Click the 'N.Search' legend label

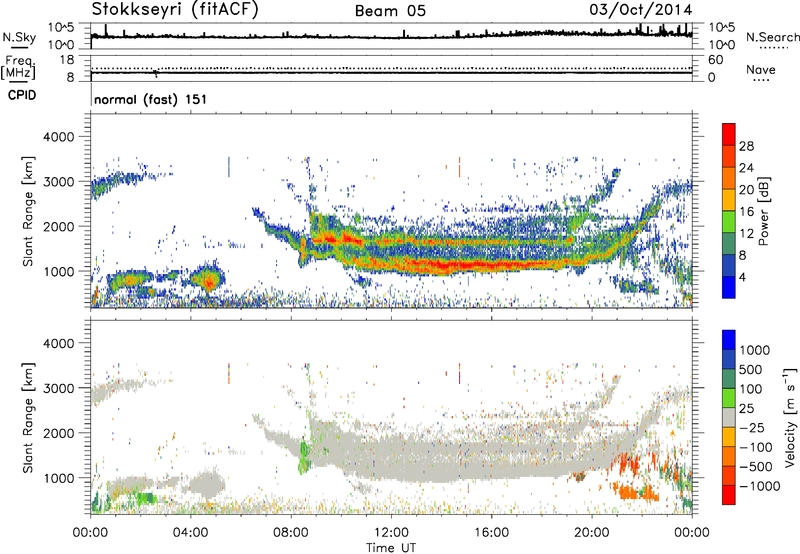pyautogui.click(x=773, y=37)
